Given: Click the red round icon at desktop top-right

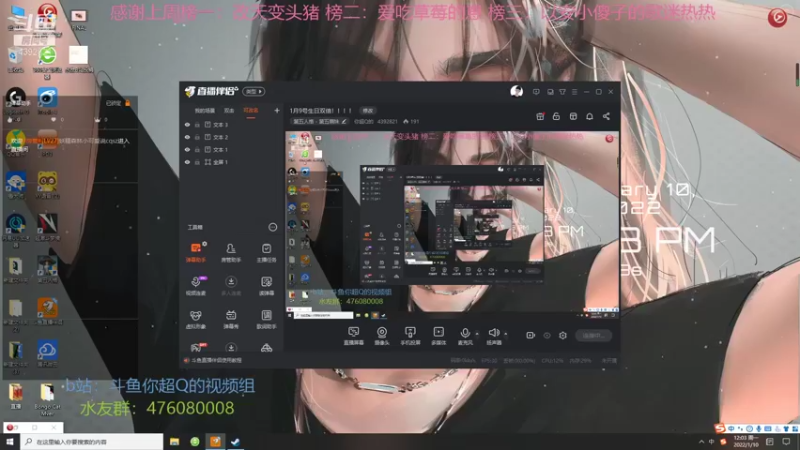Looking at the screenshot, I should 777,18.
